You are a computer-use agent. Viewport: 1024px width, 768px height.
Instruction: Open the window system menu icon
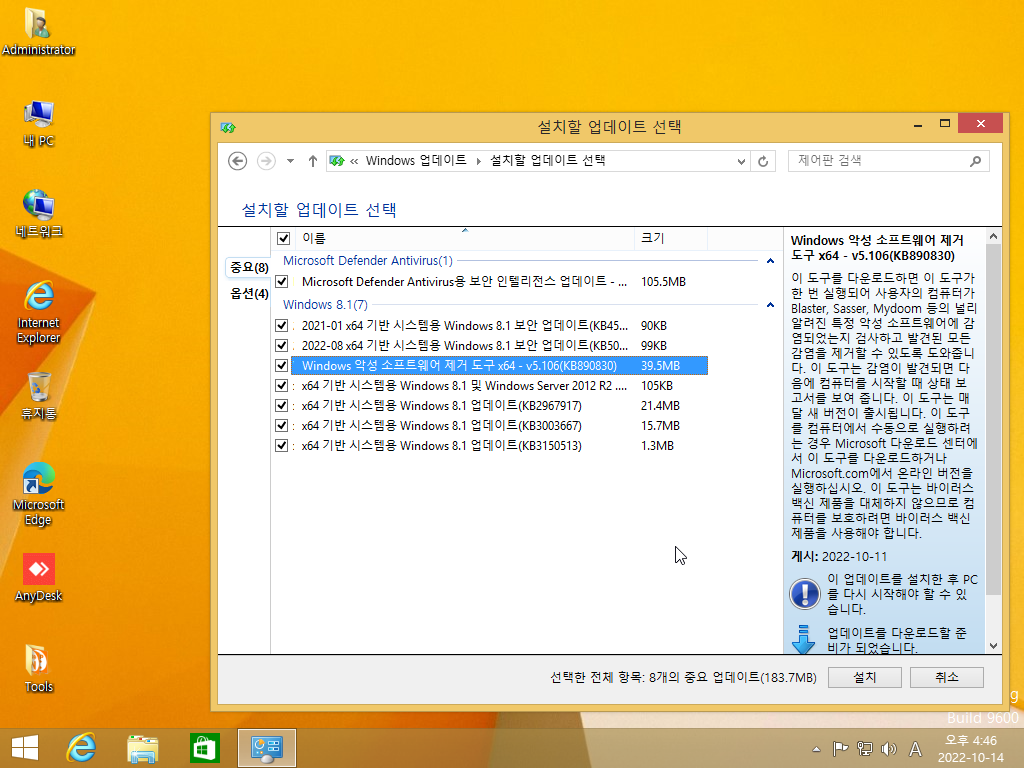tap(228, 127)
